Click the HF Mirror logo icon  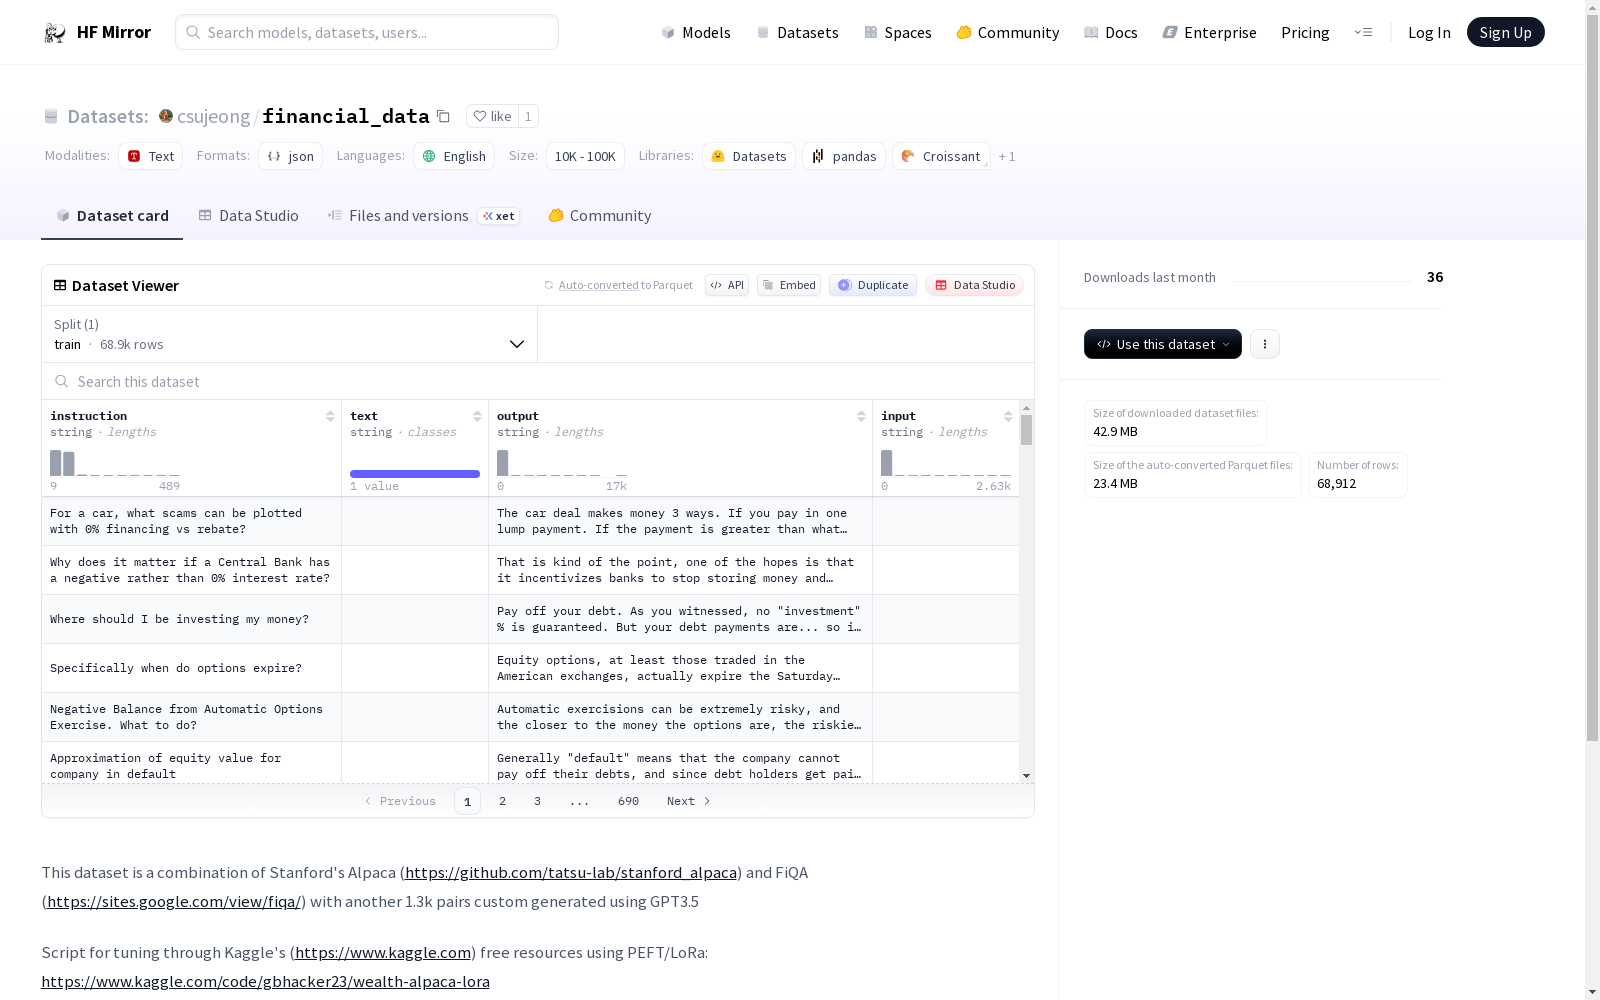(x=55, y=33)
